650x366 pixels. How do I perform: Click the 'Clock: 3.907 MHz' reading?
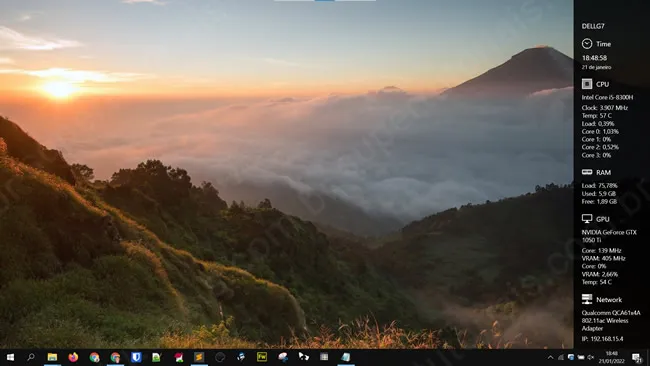pyautogui.click(x=604, y=107)
